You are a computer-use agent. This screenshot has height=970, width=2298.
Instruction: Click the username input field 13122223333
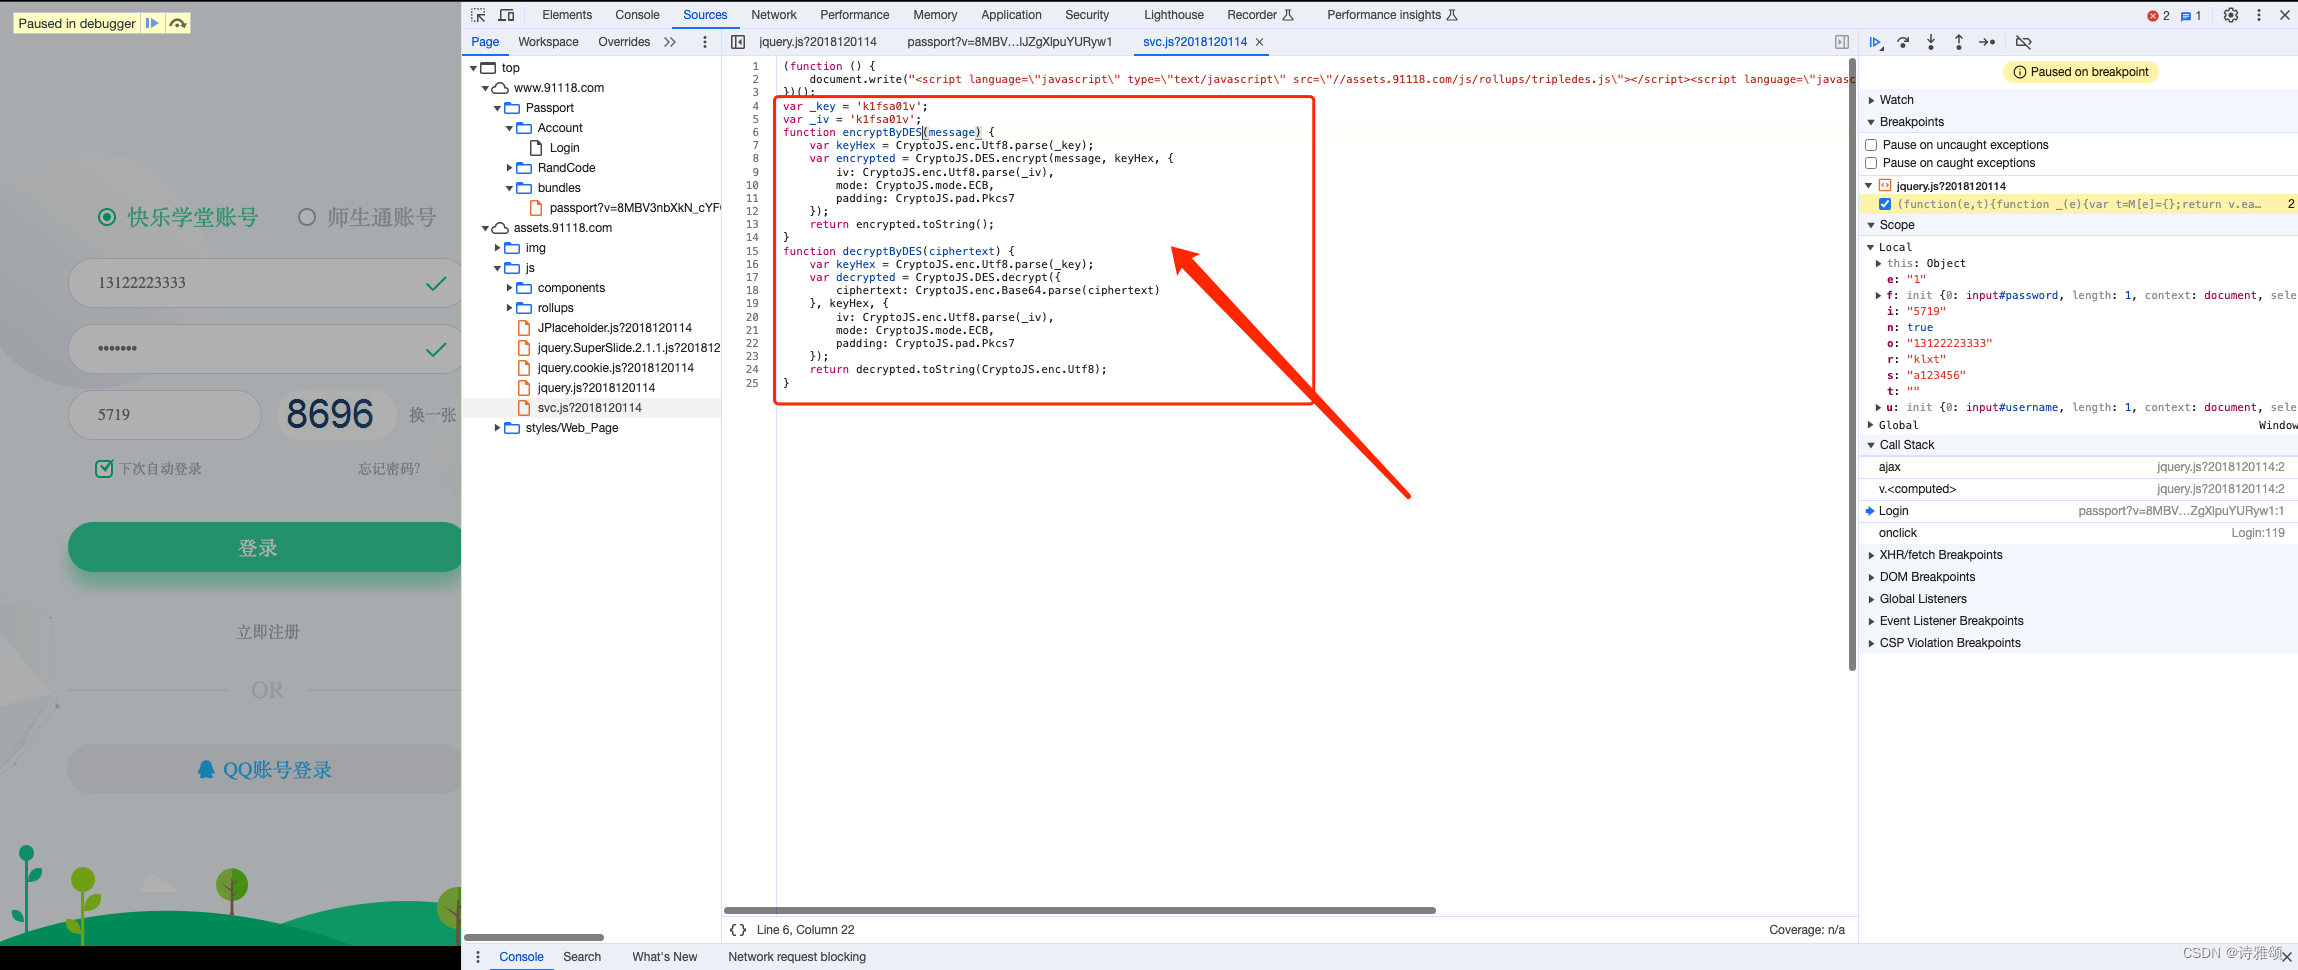[x=264, y=283]
